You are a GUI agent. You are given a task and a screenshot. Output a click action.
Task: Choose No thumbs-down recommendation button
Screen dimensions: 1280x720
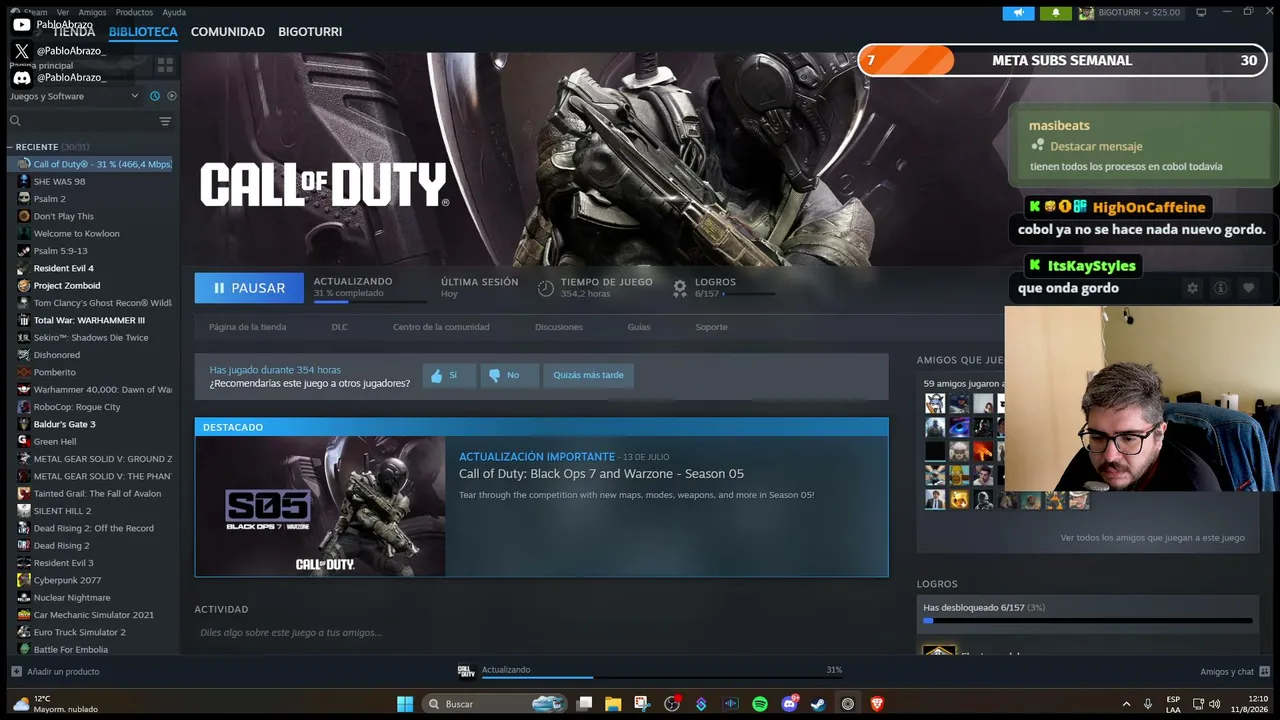(x=509, y=376)
